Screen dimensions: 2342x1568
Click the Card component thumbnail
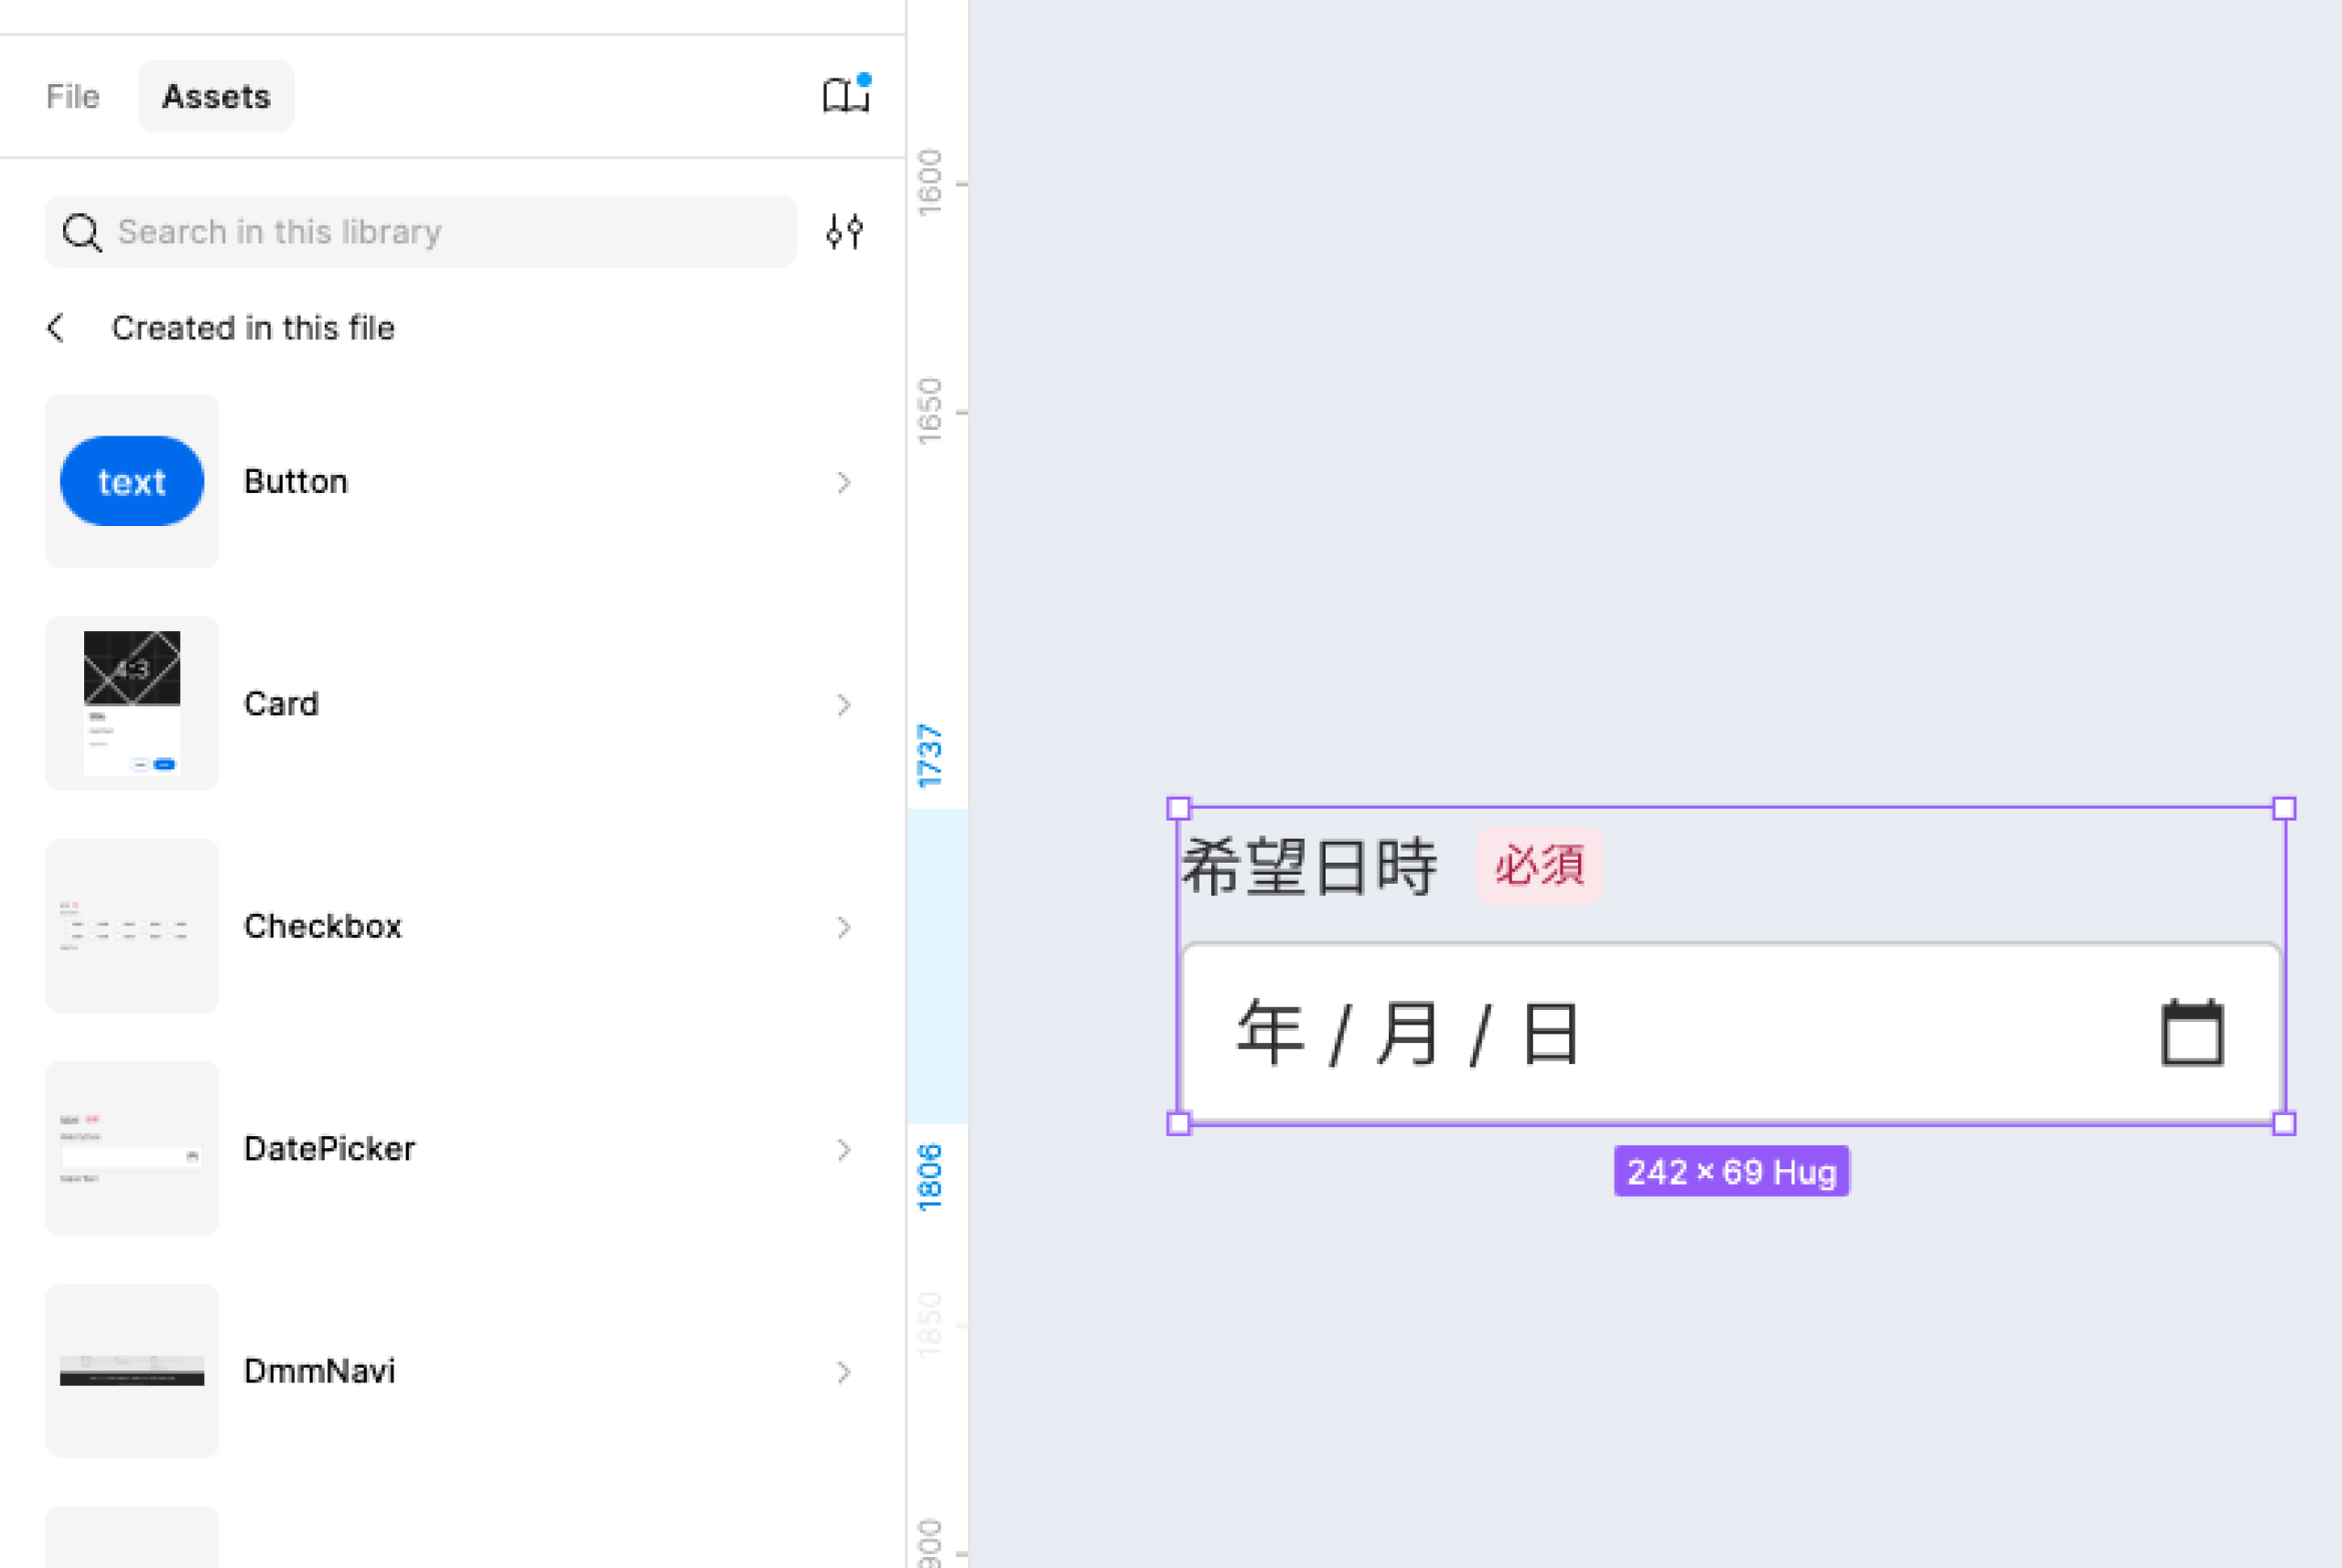click(x=132, y=703)
